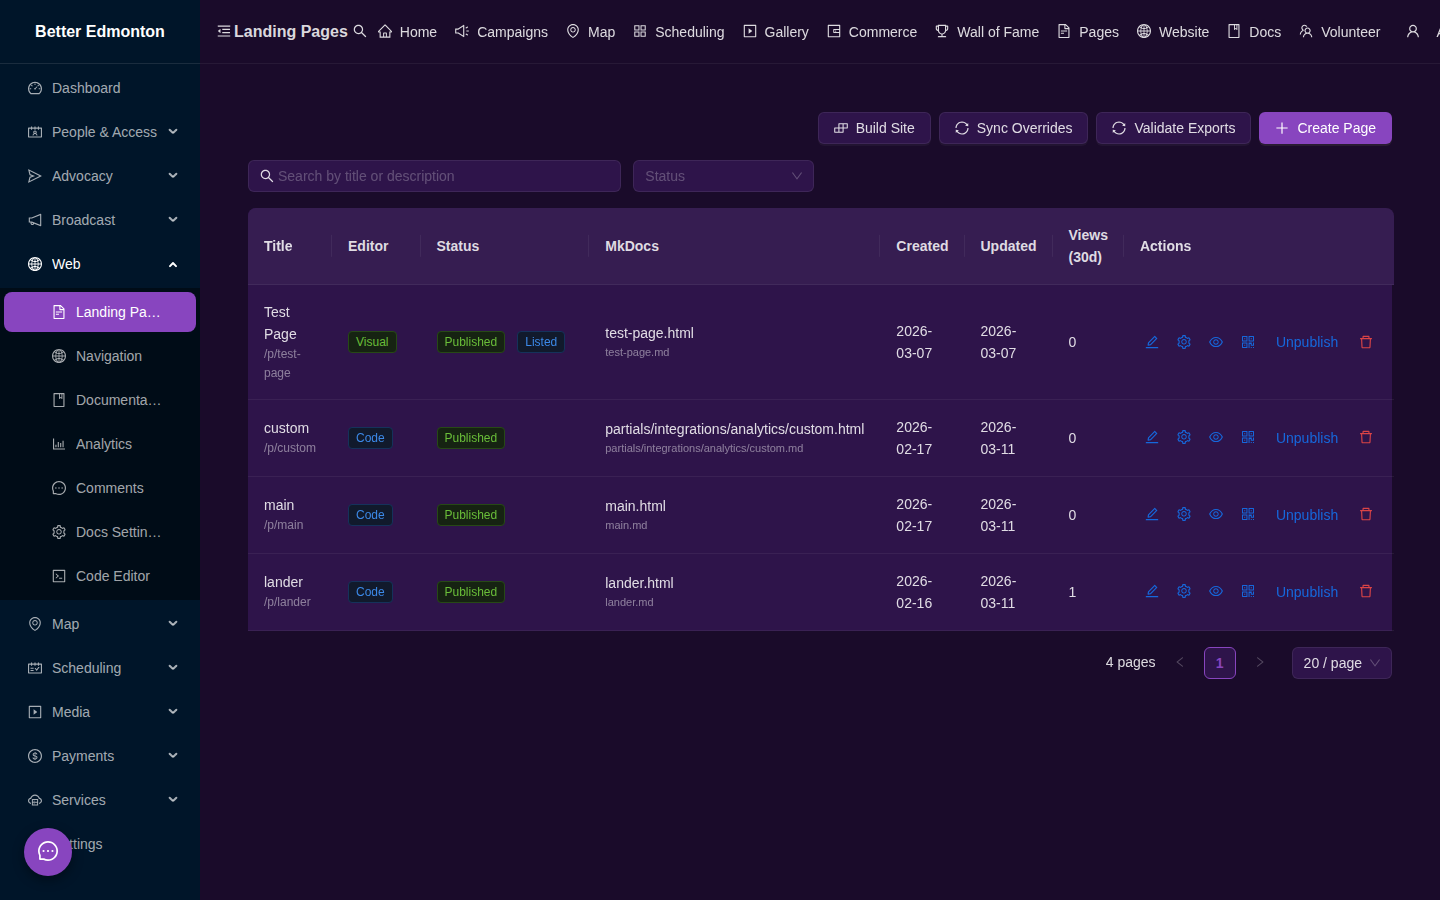Click the edit pencil icon for Test Page

pyautogui.click(x=1152, y=342)
